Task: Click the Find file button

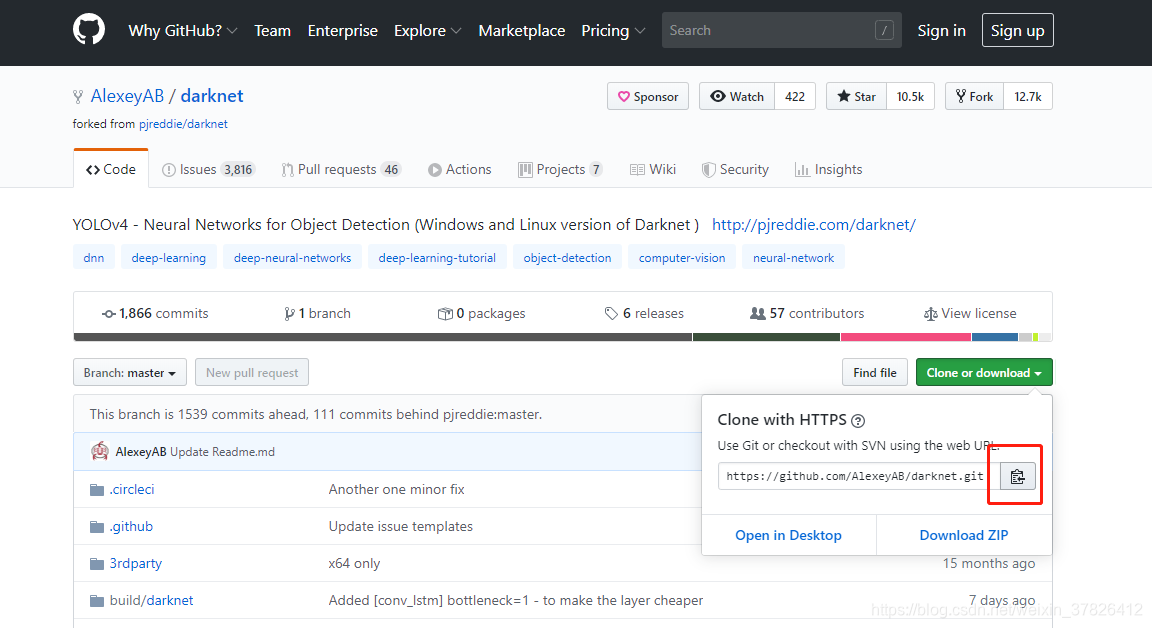Action: coord(875,372)
